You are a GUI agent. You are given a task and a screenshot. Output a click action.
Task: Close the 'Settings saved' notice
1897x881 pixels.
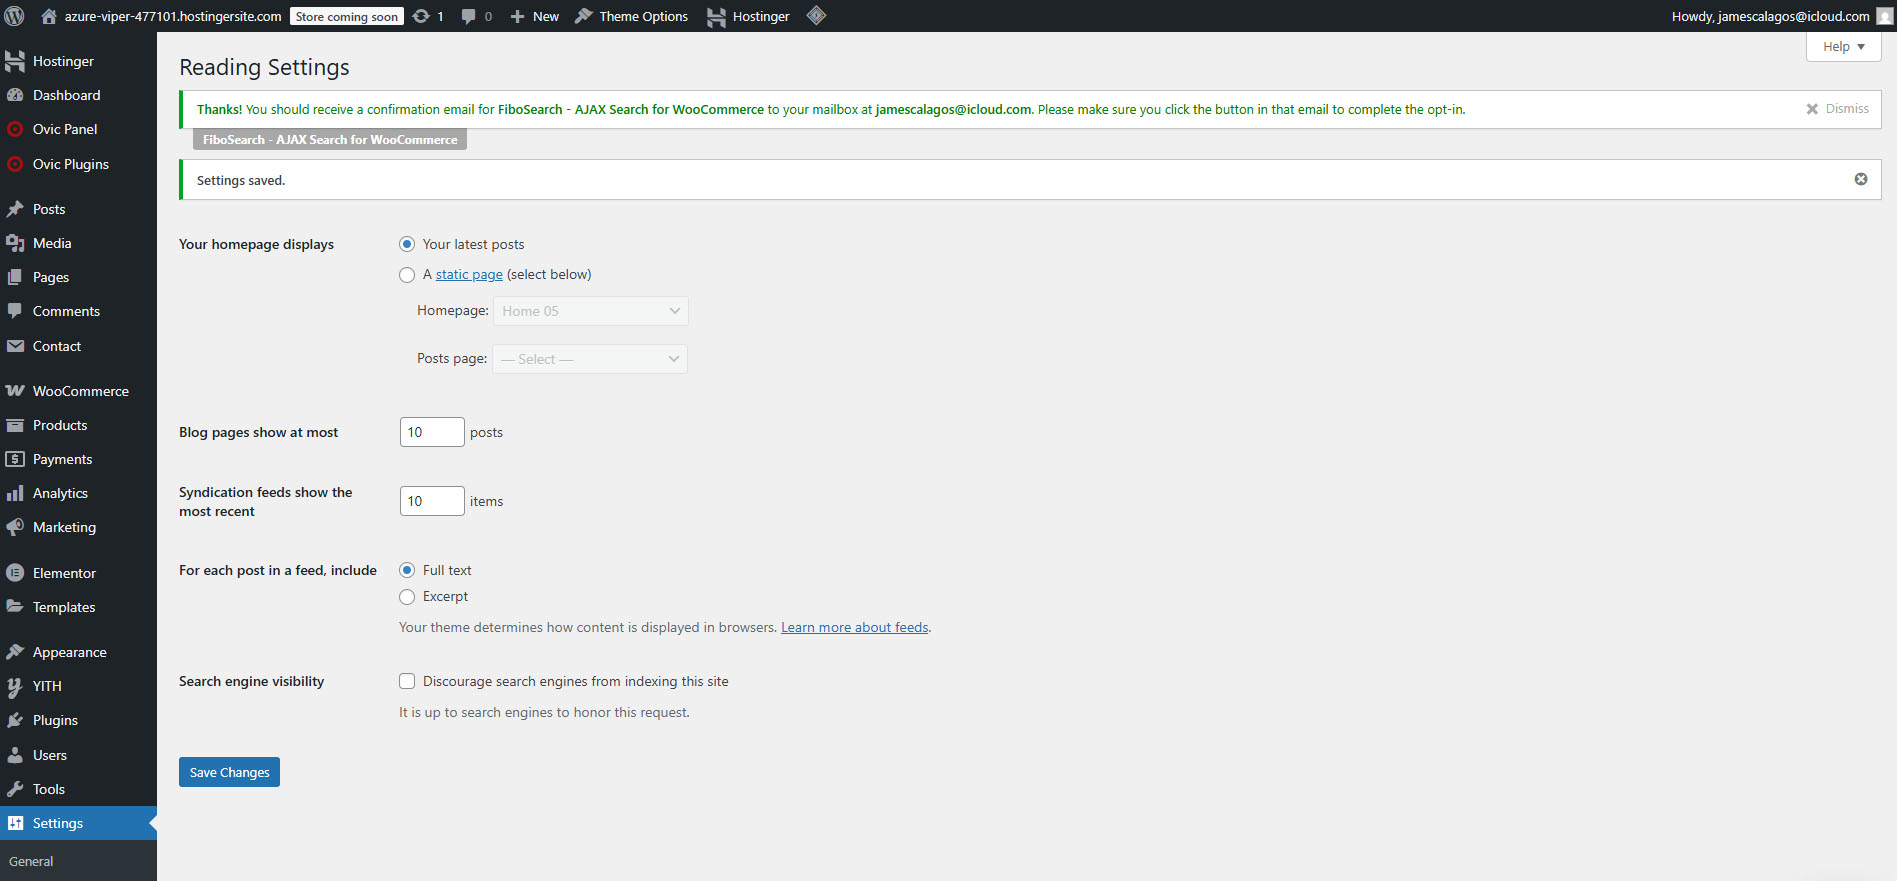click(1861, 179)
